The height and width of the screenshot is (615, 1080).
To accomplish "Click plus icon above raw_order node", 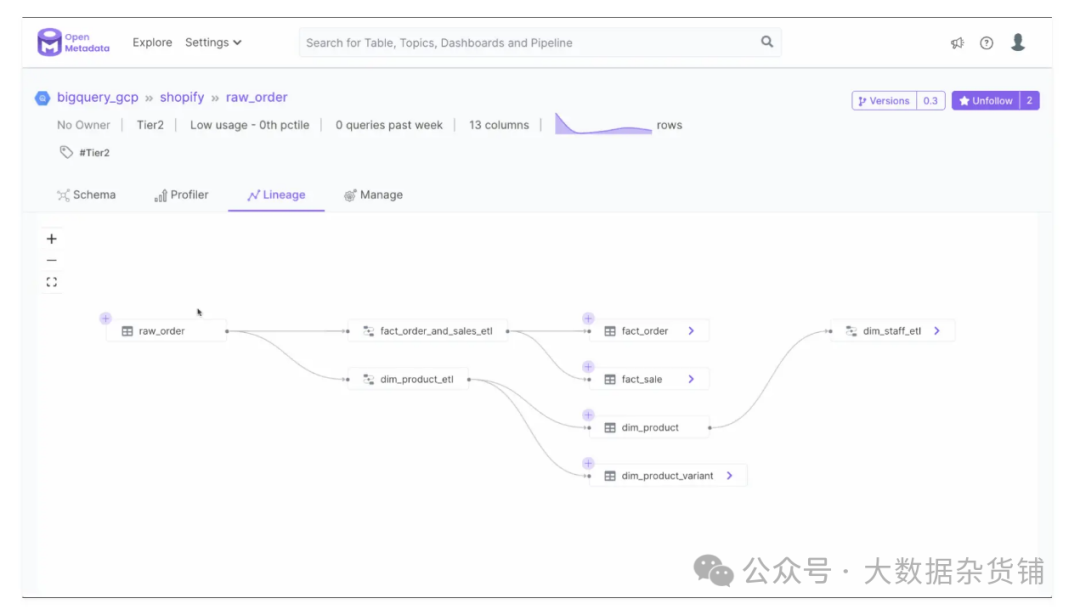I will tap(105, 318).
